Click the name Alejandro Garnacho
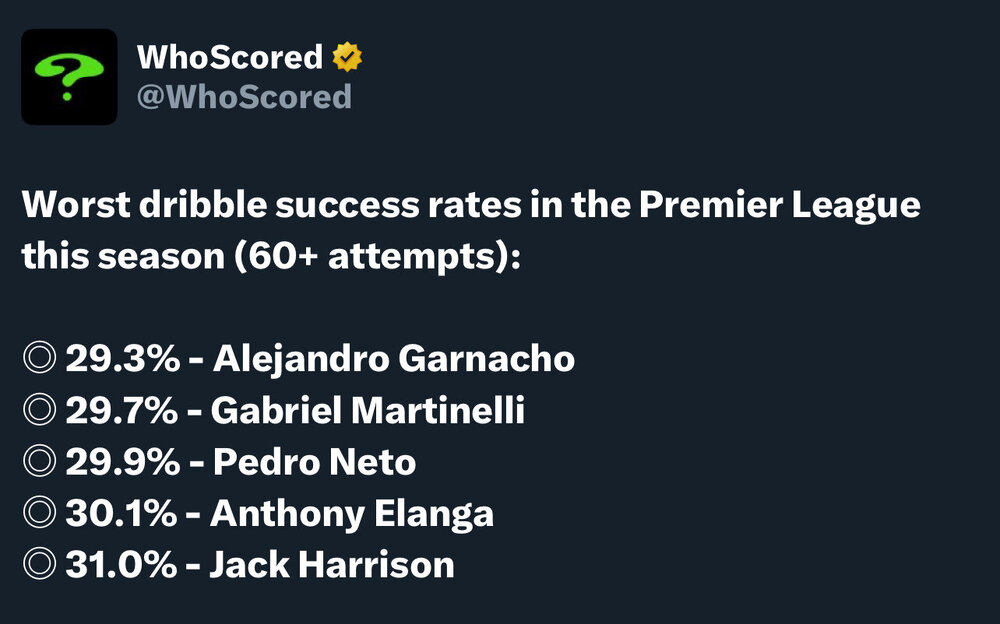The height and width of the screenshot is (624, 1000). [393, 359]
